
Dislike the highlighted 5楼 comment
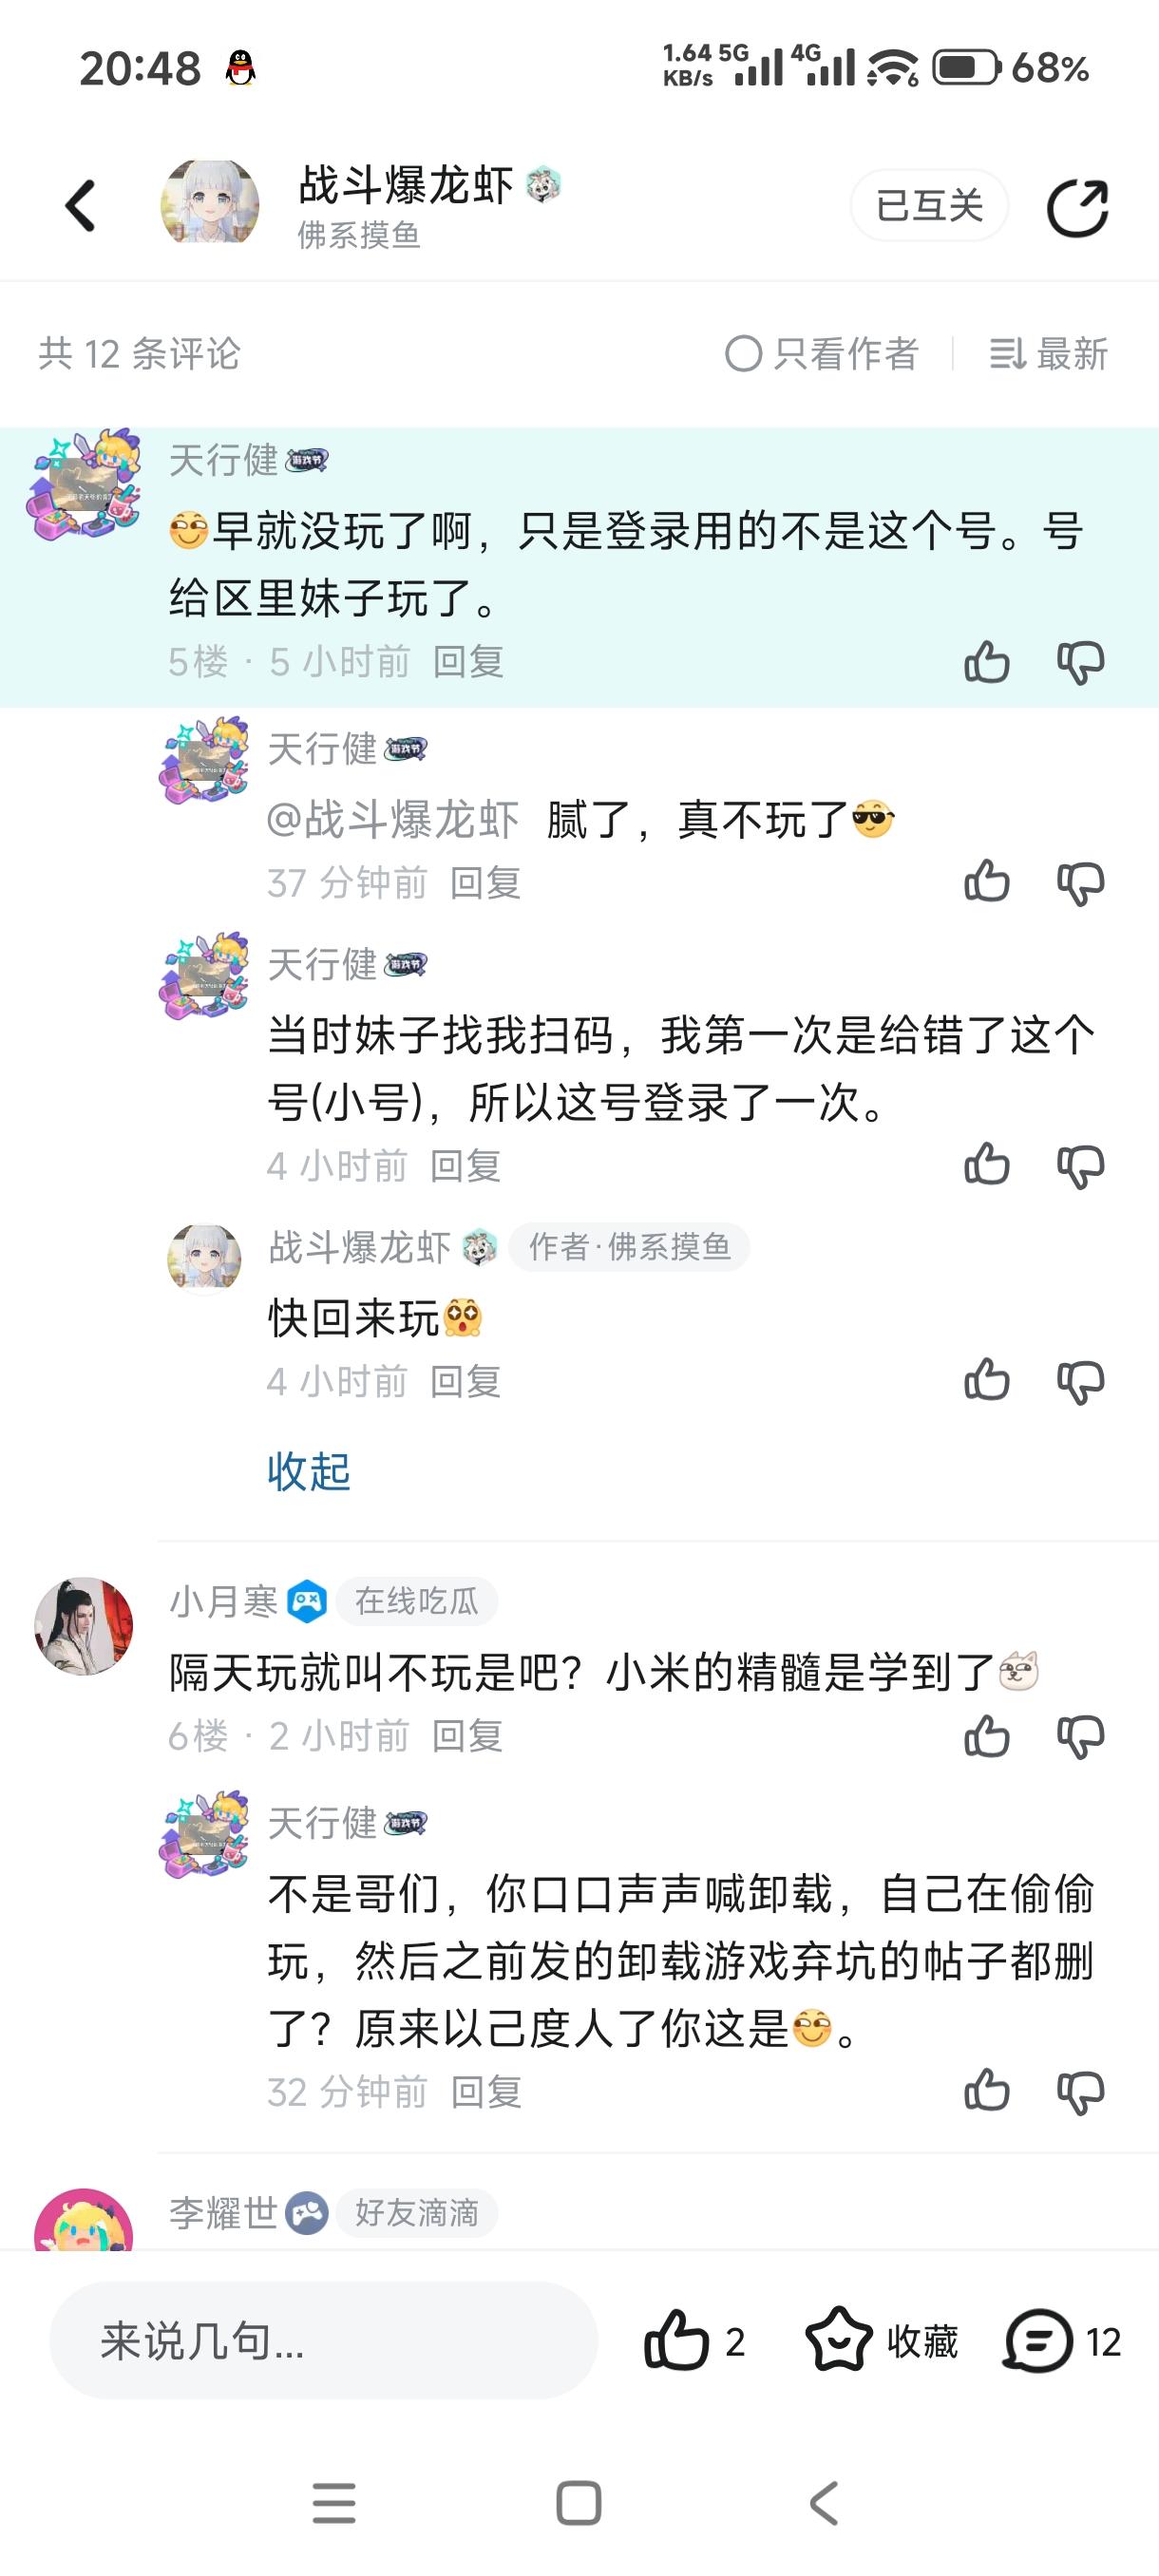(x=1080, y=662)
